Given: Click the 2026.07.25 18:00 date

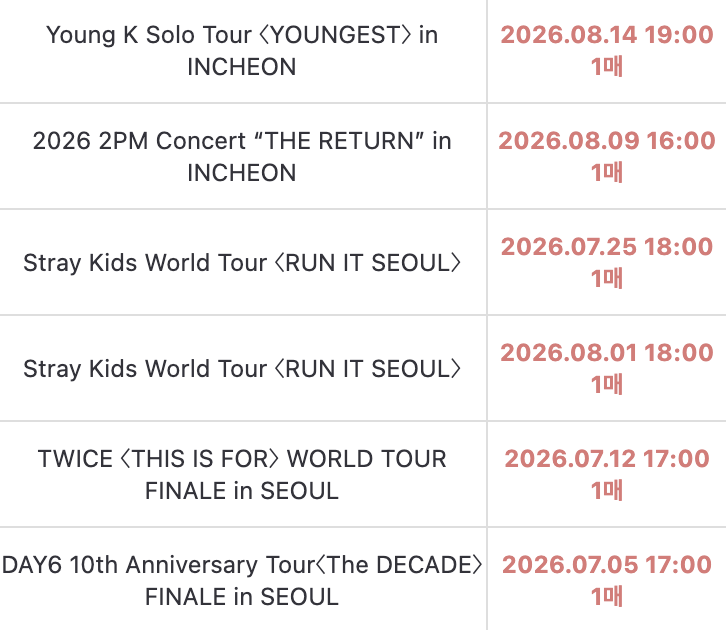Looking at the screenshot, I should coord(607,247).
